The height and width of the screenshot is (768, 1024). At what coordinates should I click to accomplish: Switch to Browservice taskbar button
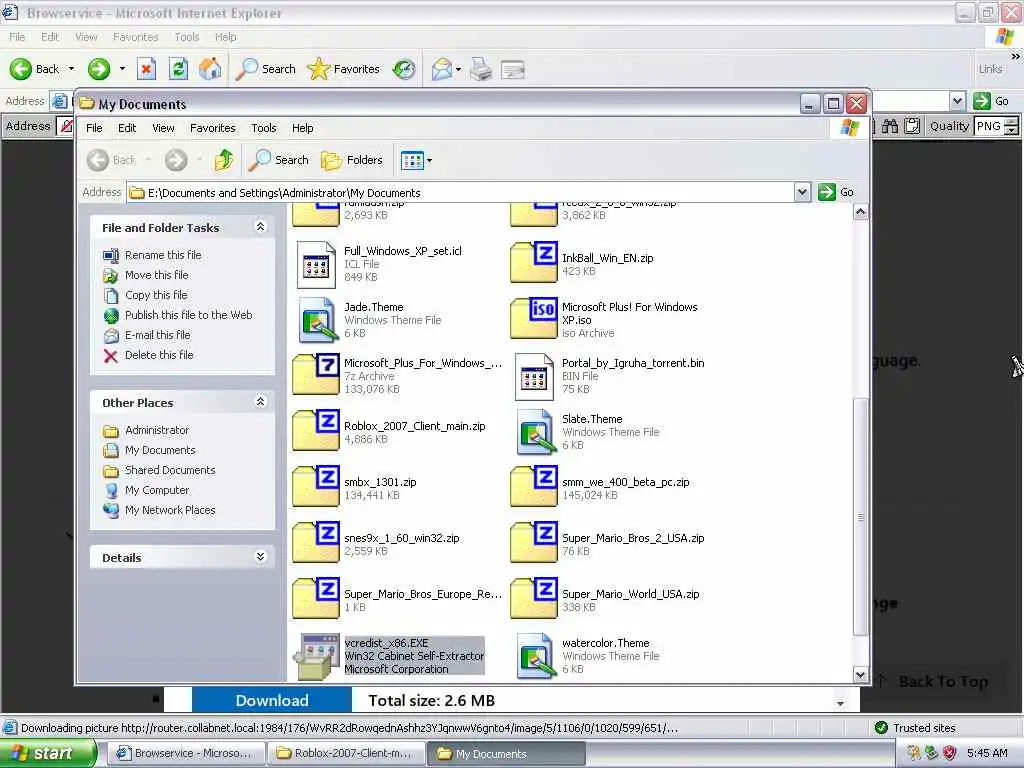tap(186, 753)
